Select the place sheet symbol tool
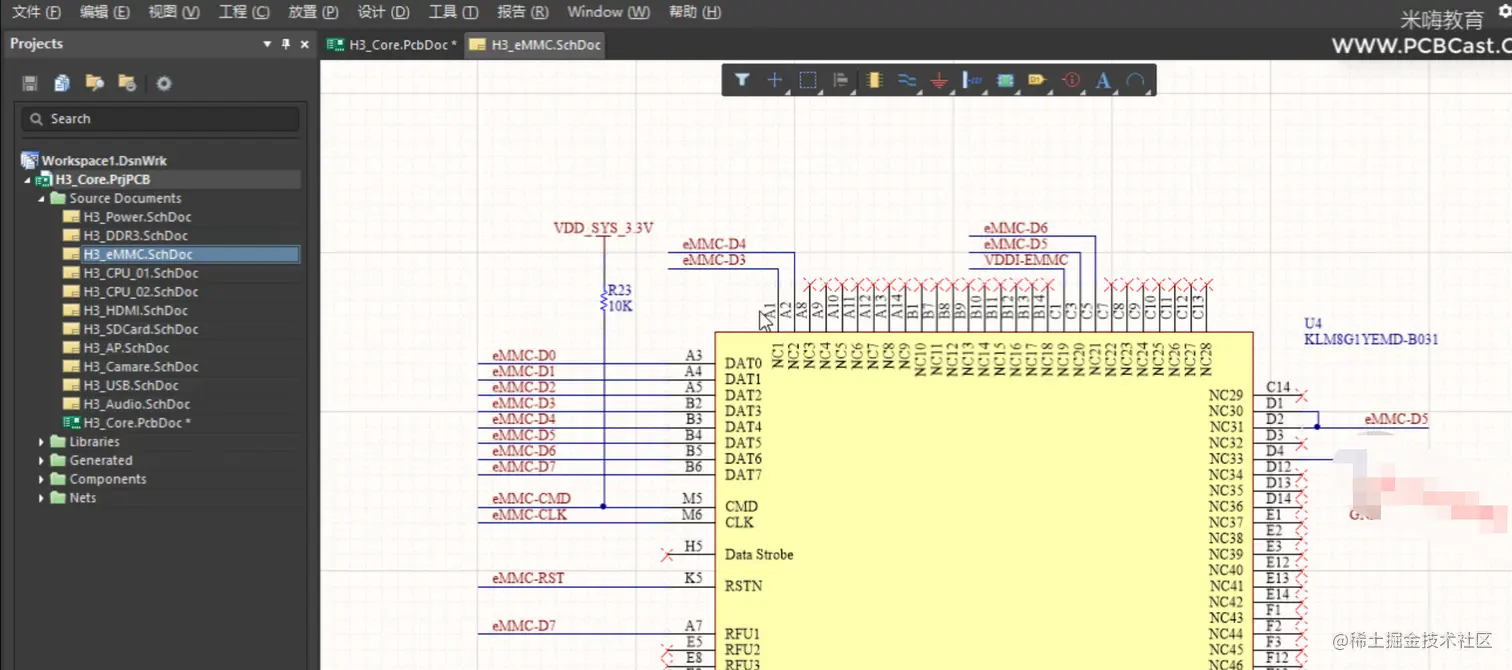Image resolution: width=1512 pixels, height=670 pixels. coord(1005,80)
